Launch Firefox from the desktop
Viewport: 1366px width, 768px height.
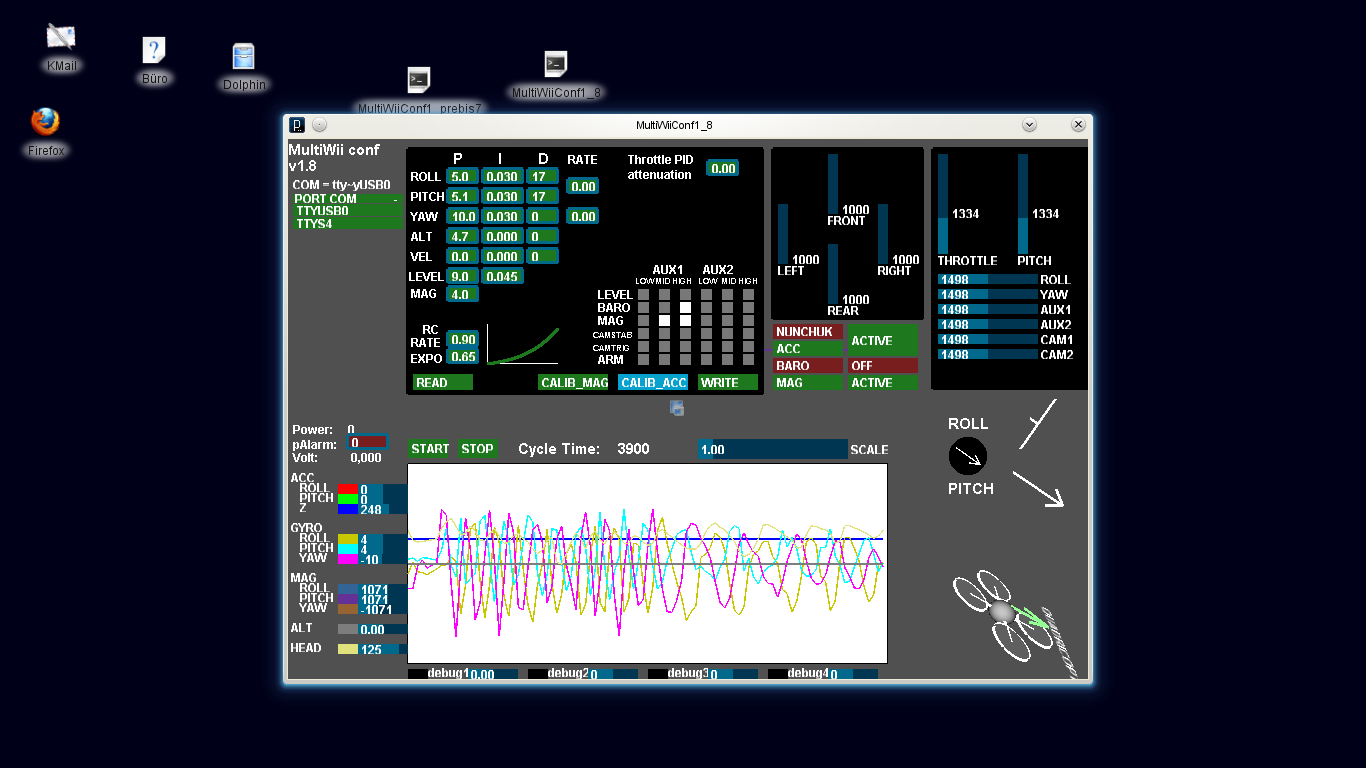pyautogui.click(x=45, y=122)
